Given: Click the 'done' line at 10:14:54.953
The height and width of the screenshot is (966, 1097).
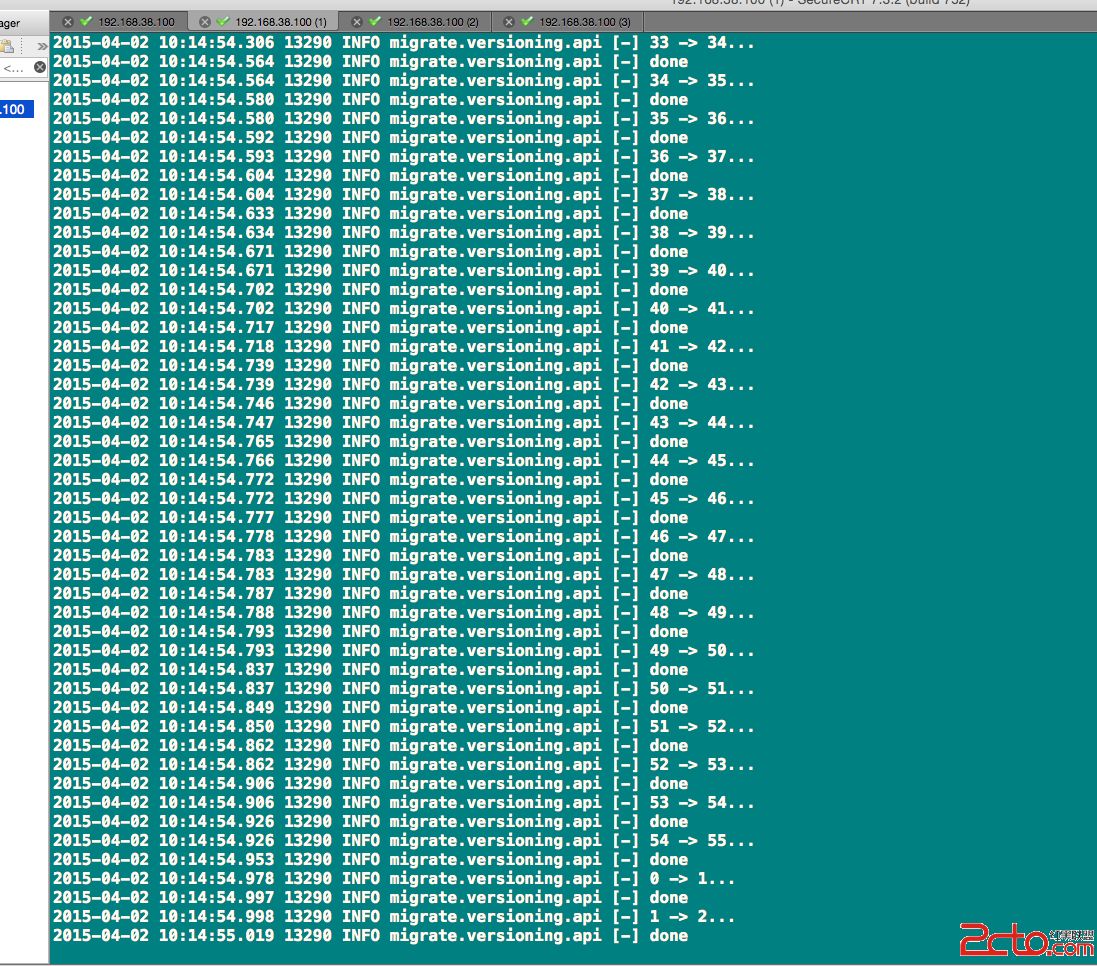Looking at the screenshot, I should click(371, 860).
